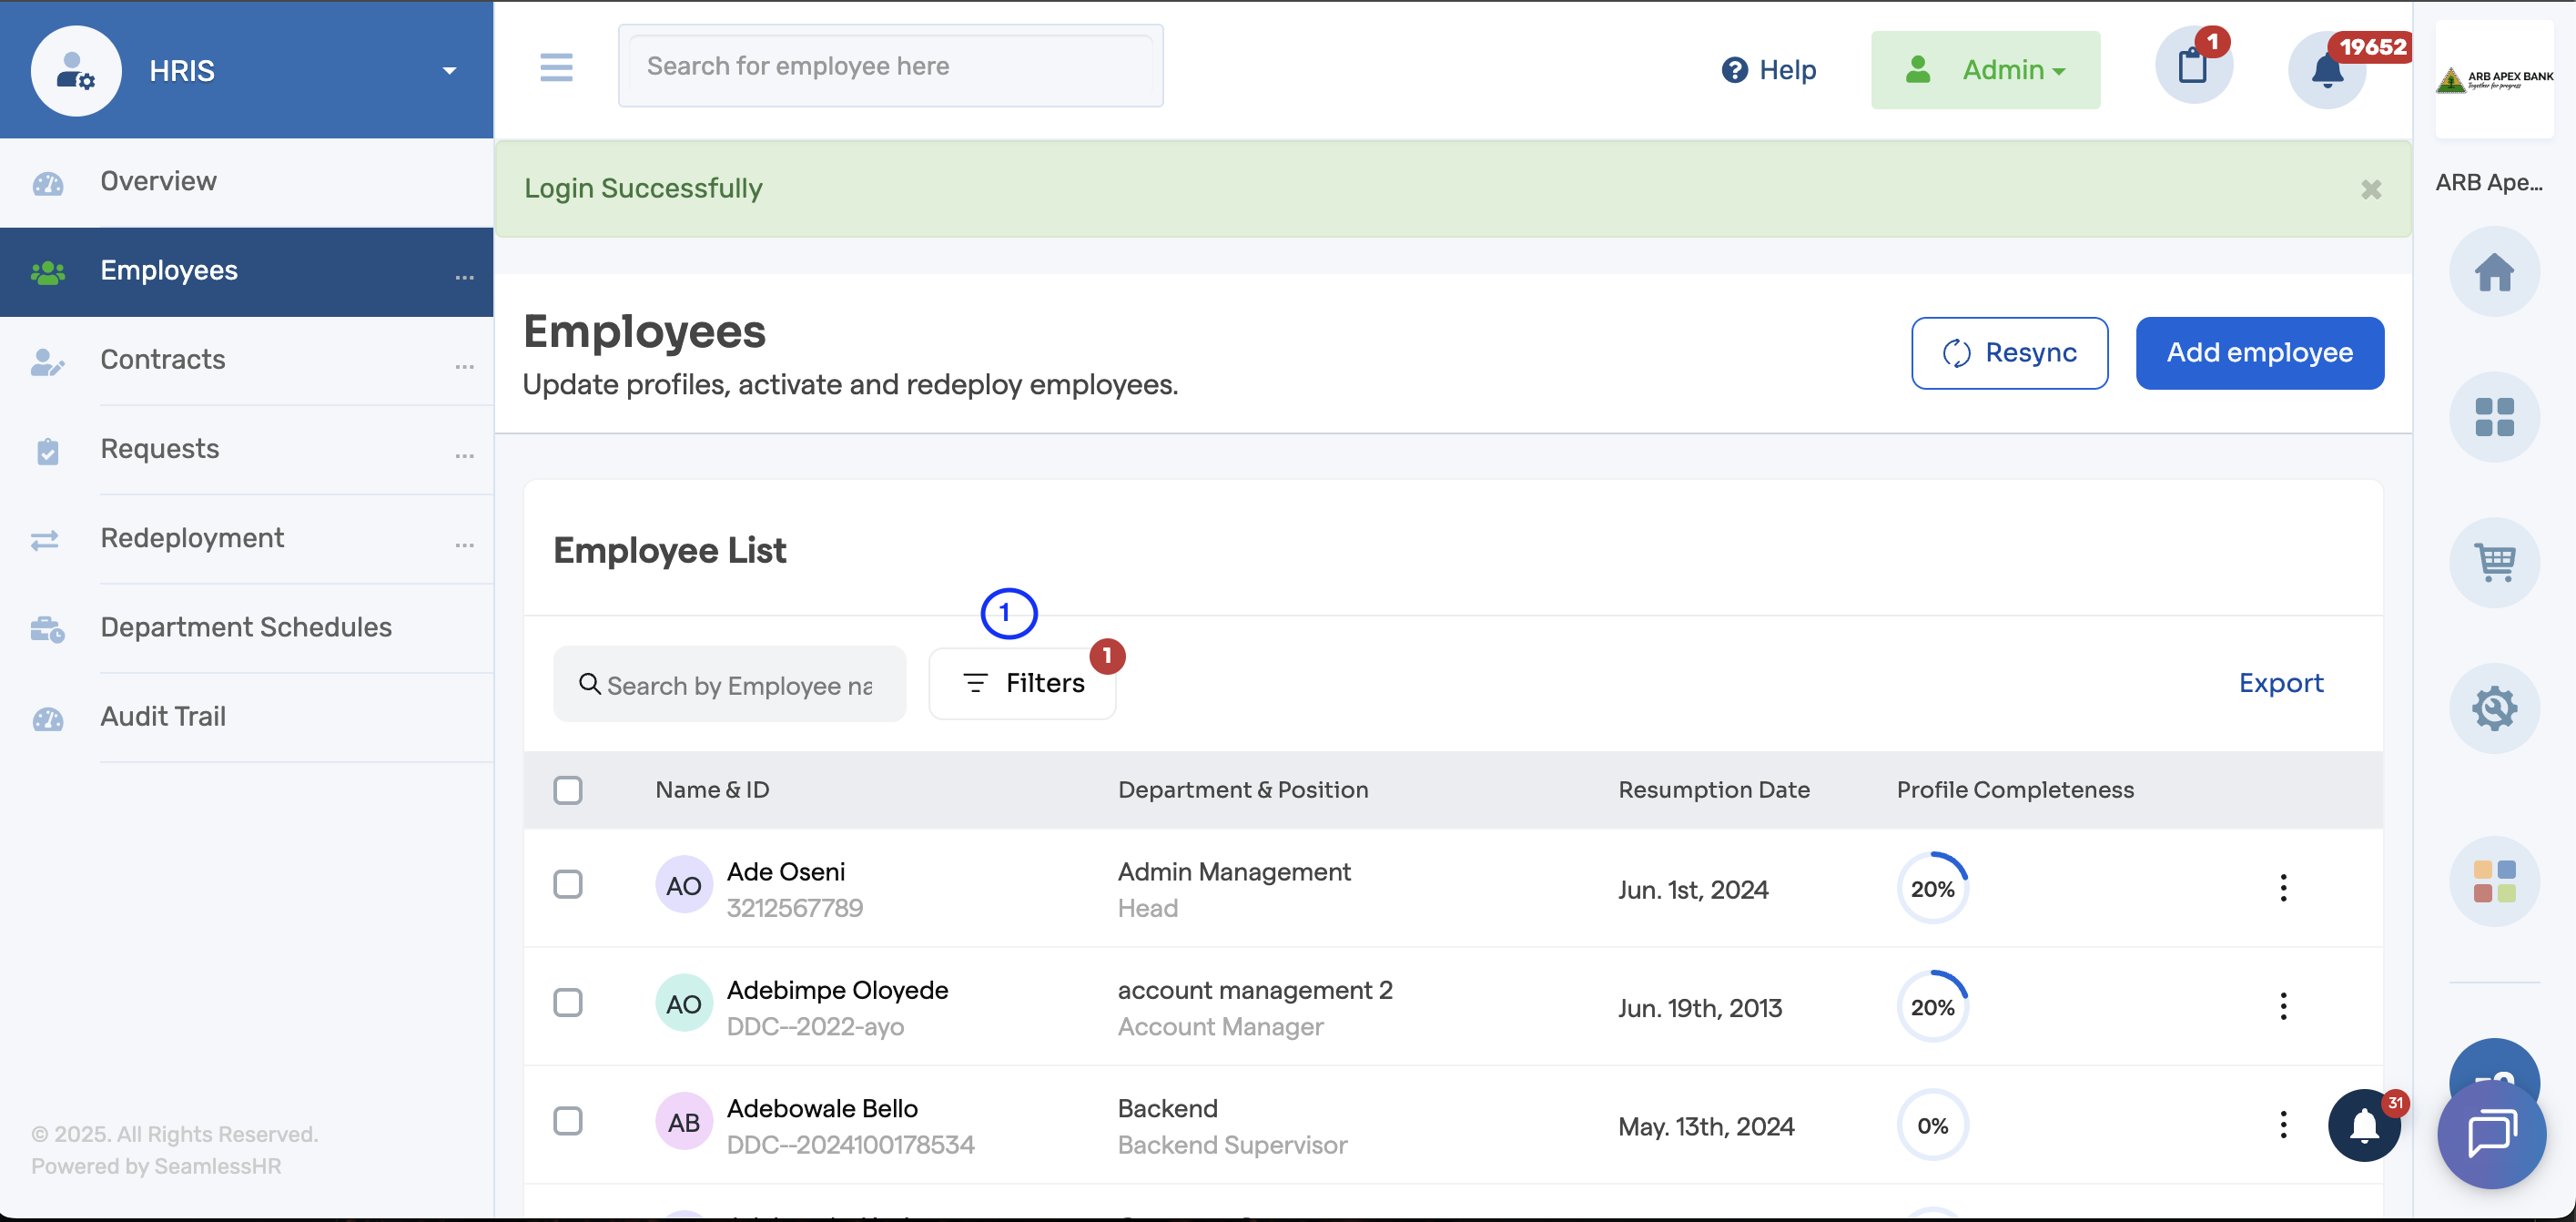Viewport: 2576px width, 1222px height.
Task: Open Ade Oseni's employee name link
Action: tap(785, 872)
